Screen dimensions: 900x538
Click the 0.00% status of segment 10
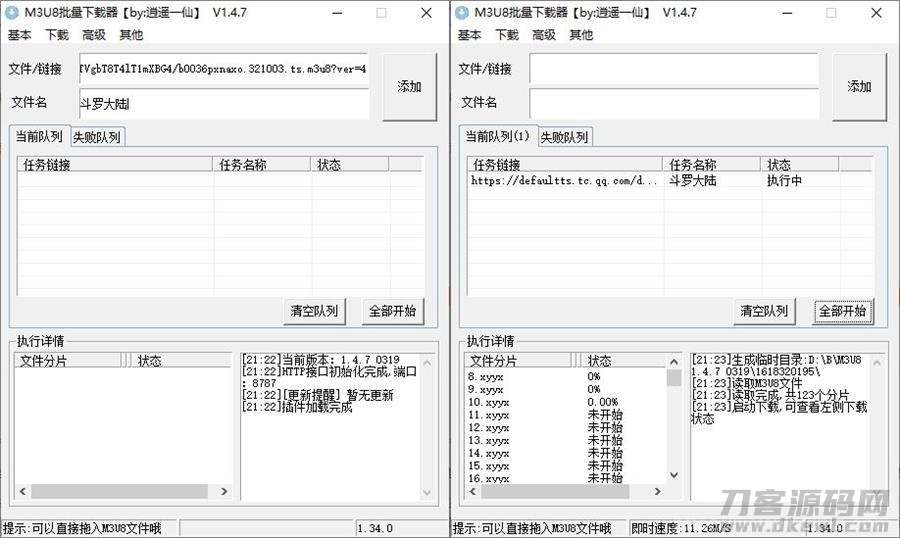(603, 402)
